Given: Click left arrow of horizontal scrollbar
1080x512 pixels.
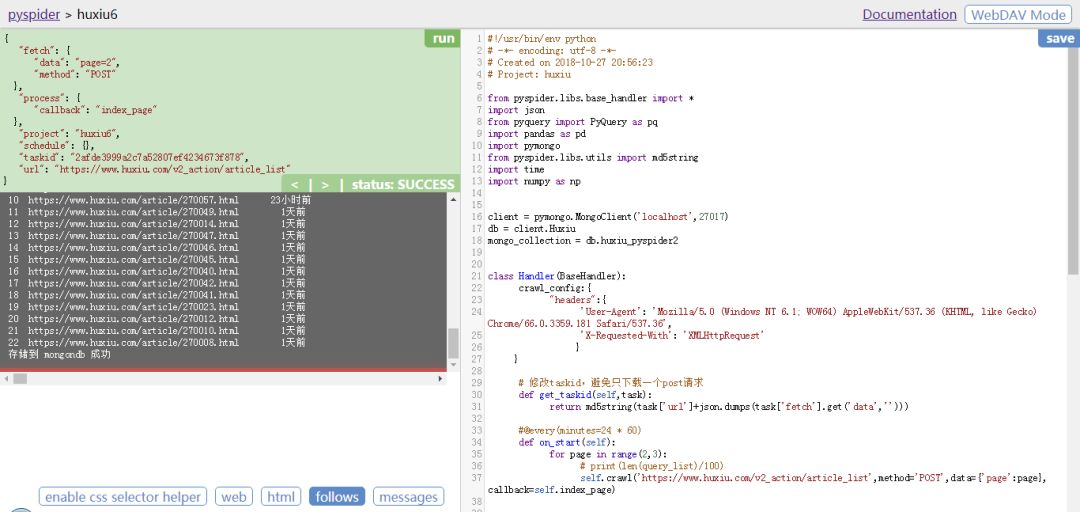Looking at the screenshot, I should tap(6, 378).
